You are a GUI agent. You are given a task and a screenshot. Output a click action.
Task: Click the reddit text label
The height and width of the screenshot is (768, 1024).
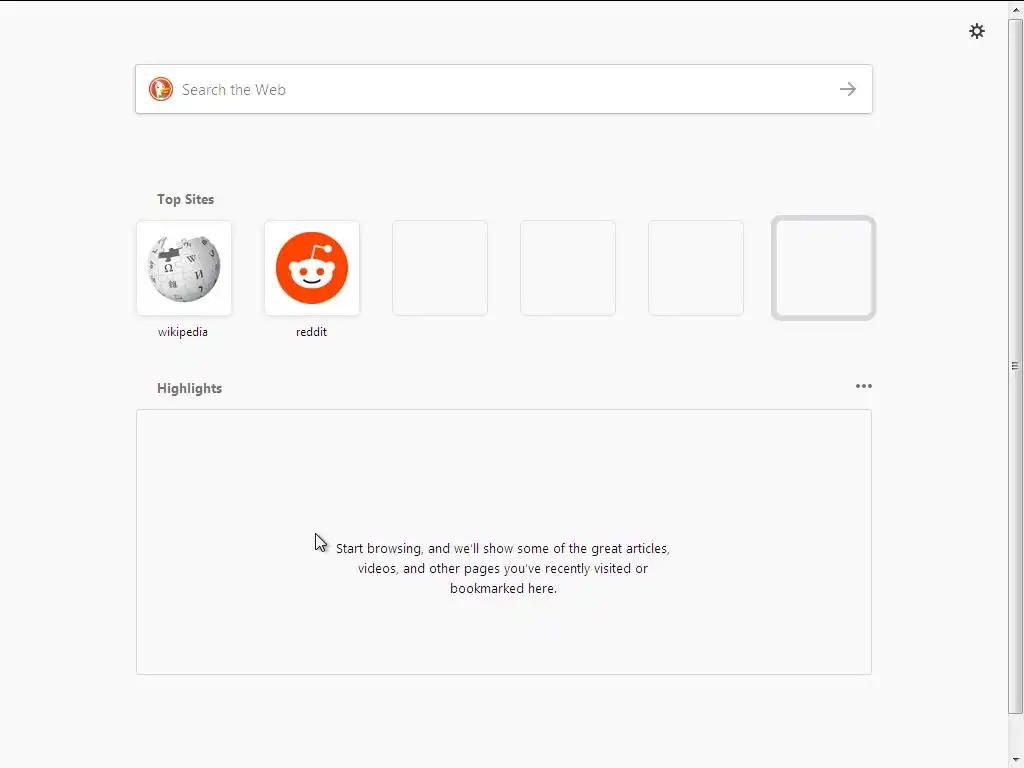(x=312, y=332)
